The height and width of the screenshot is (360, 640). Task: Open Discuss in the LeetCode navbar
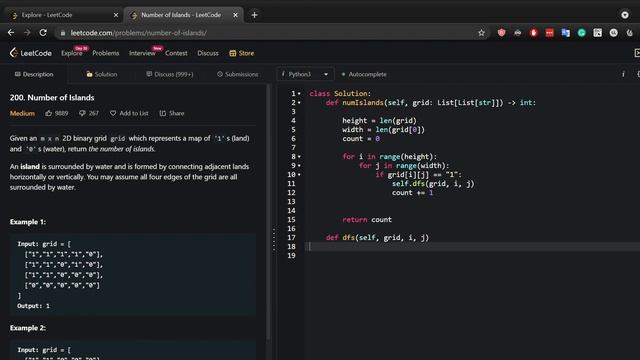point(208,53)
